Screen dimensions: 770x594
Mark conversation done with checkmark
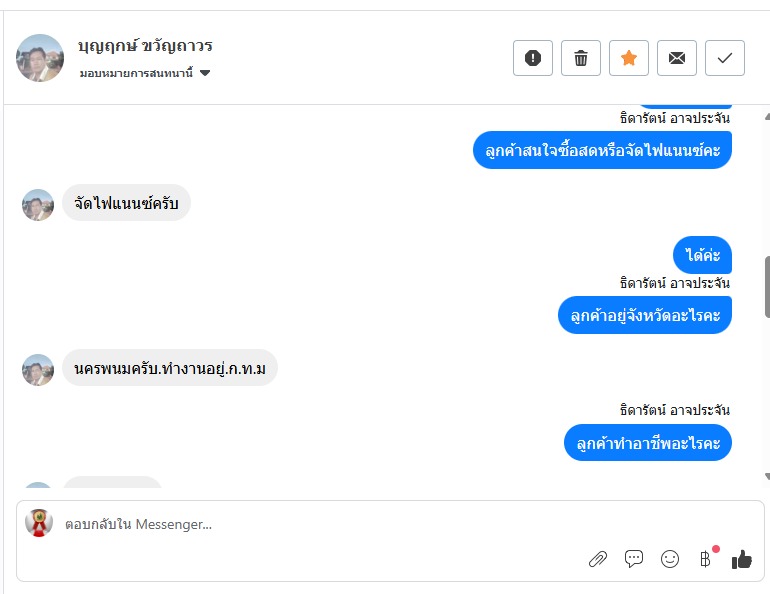click(x=725, y=58)
